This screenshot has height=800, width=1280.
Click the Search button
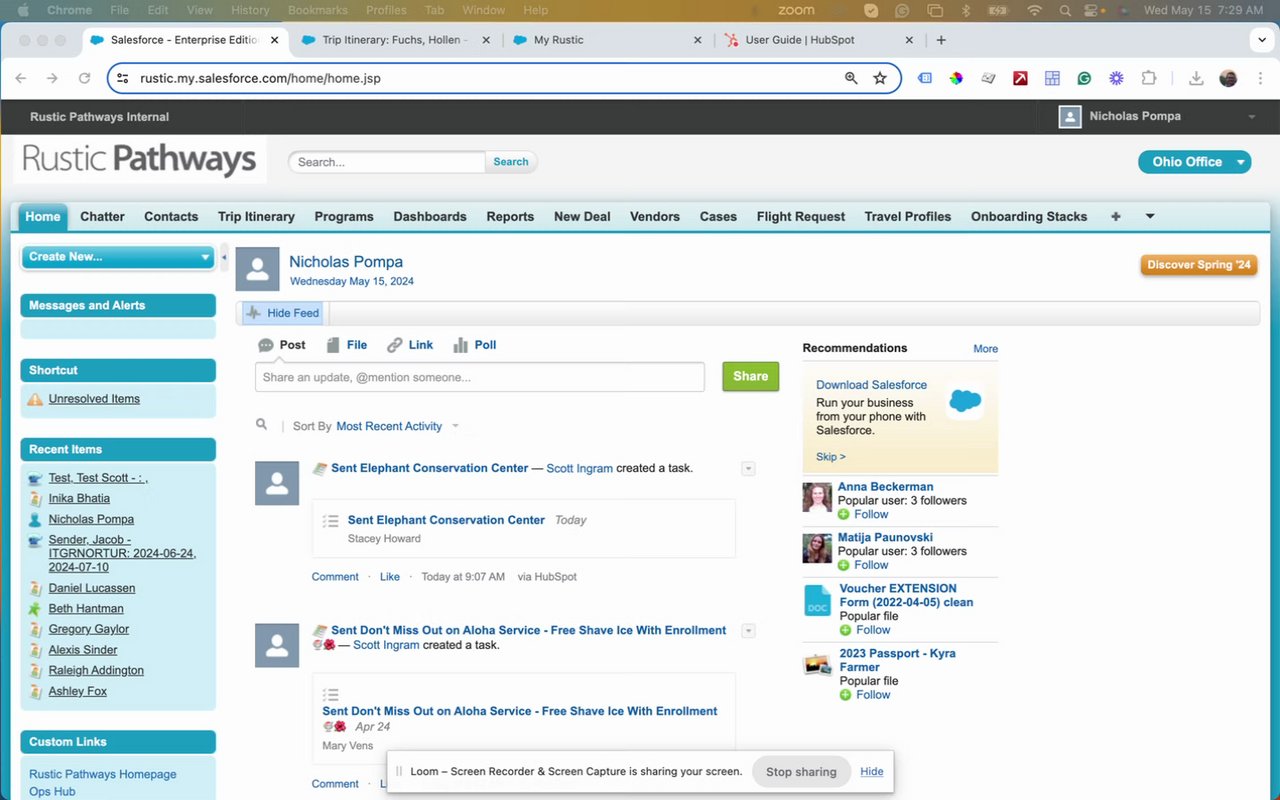pyautogui.click(x=511, y=162)
